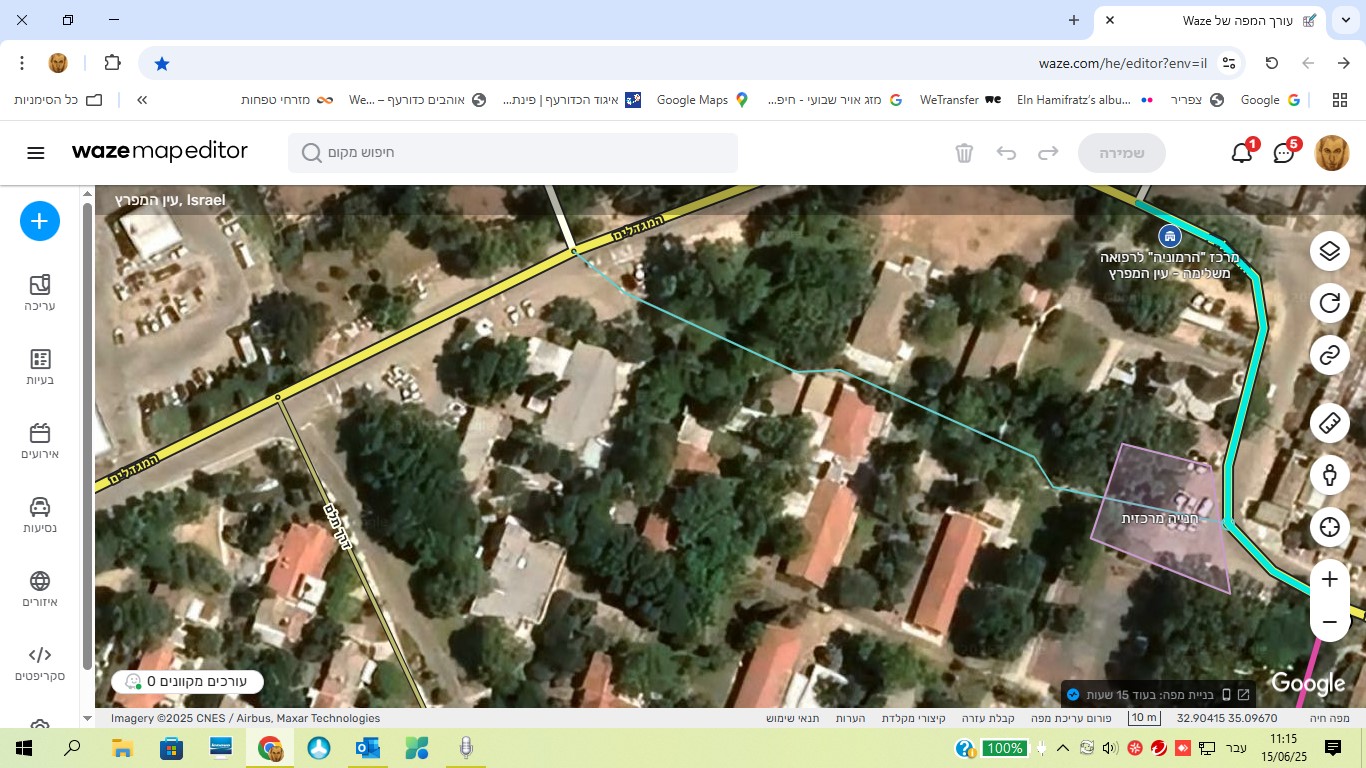Click the blue plus add button
Image resolution: width=1366 pixels, height=768 pixels.
(x=40, y=221)
